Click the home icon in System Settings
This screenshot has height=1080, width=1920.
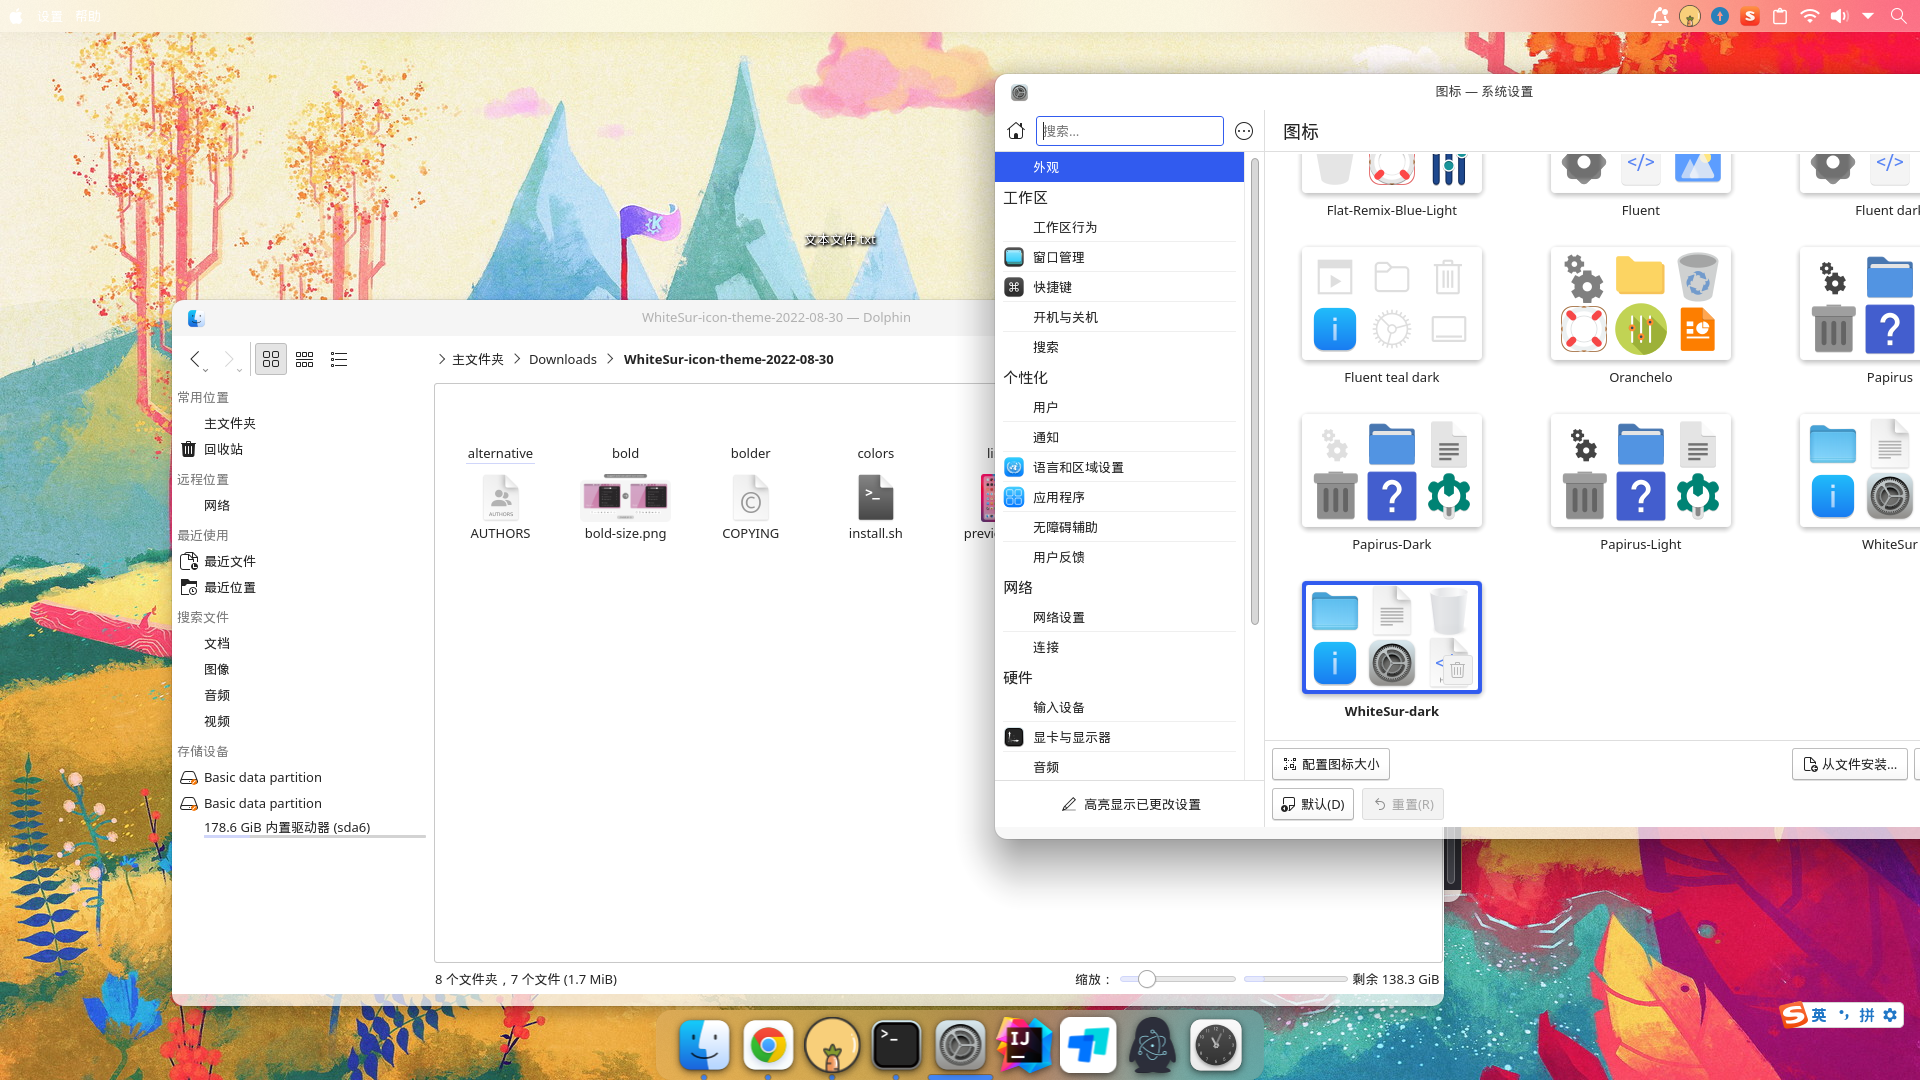pyautogui.click(x=1016, y=130)
